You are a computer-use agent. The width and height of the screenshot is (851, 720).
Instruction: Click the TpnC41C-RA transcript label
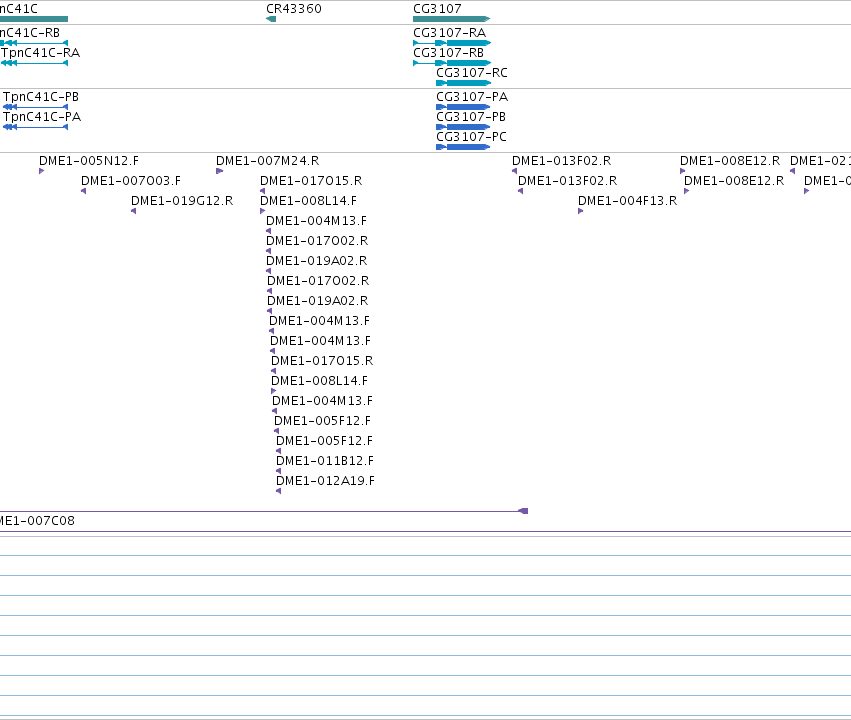(x=41, y=53)
